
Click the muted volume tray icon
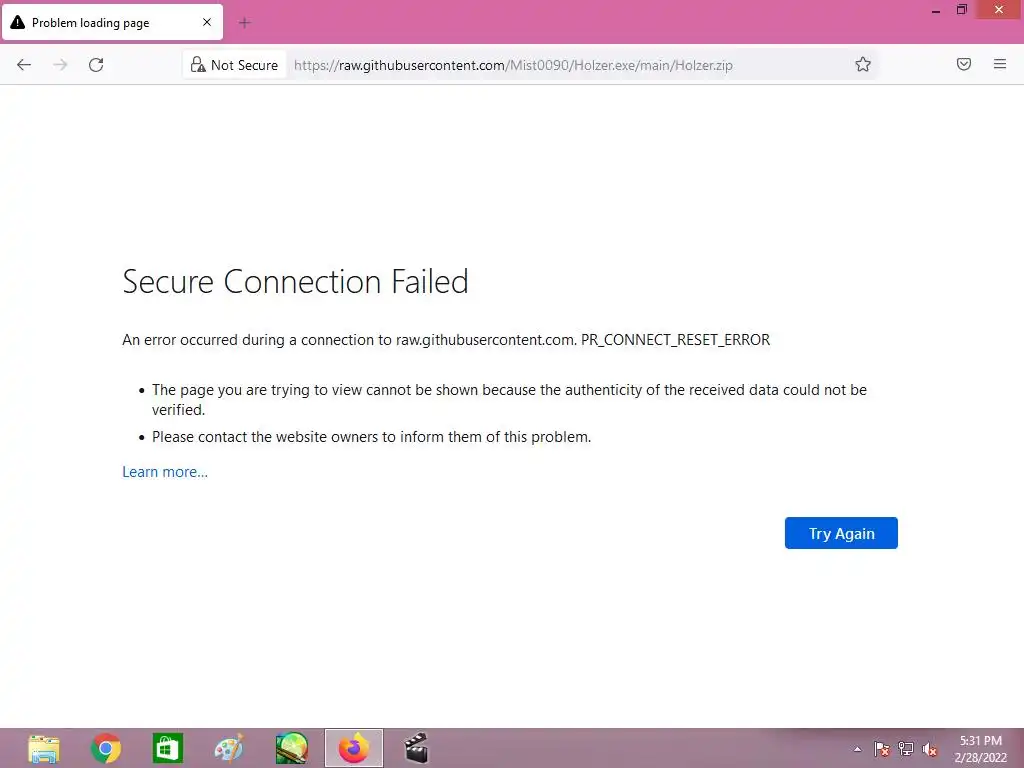[930, 749]
